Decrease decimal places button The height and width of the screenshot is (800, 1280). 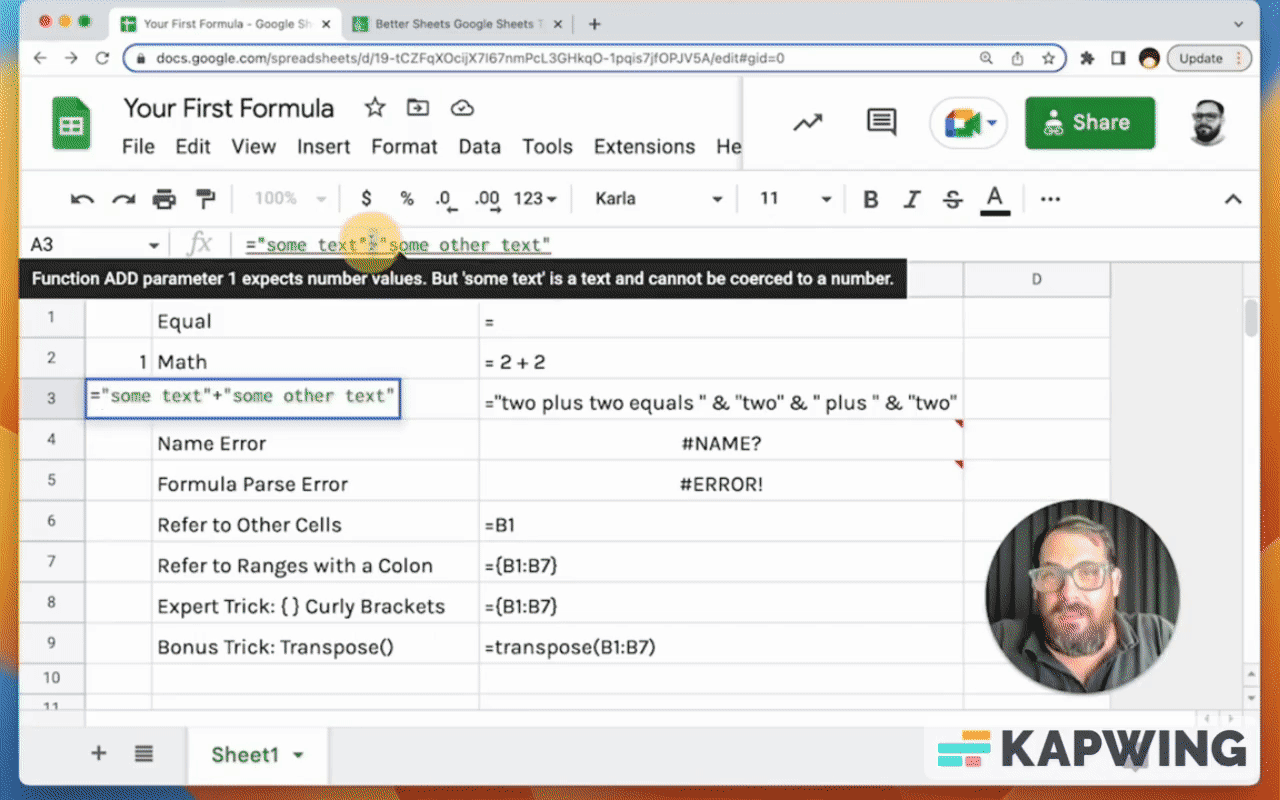click(x=446, y=200)
